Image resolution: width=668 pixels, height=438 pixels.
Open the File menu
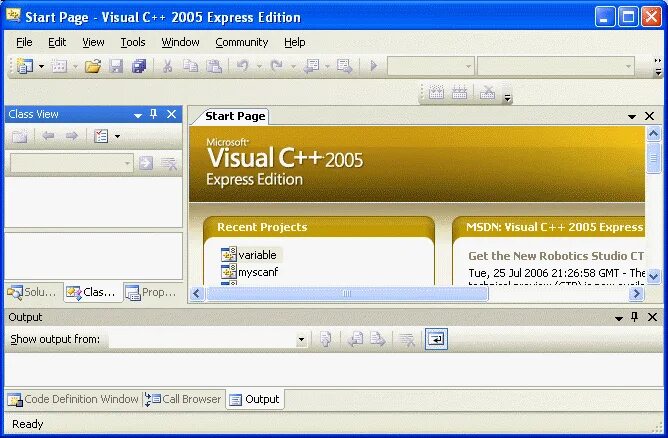point(24,42)
